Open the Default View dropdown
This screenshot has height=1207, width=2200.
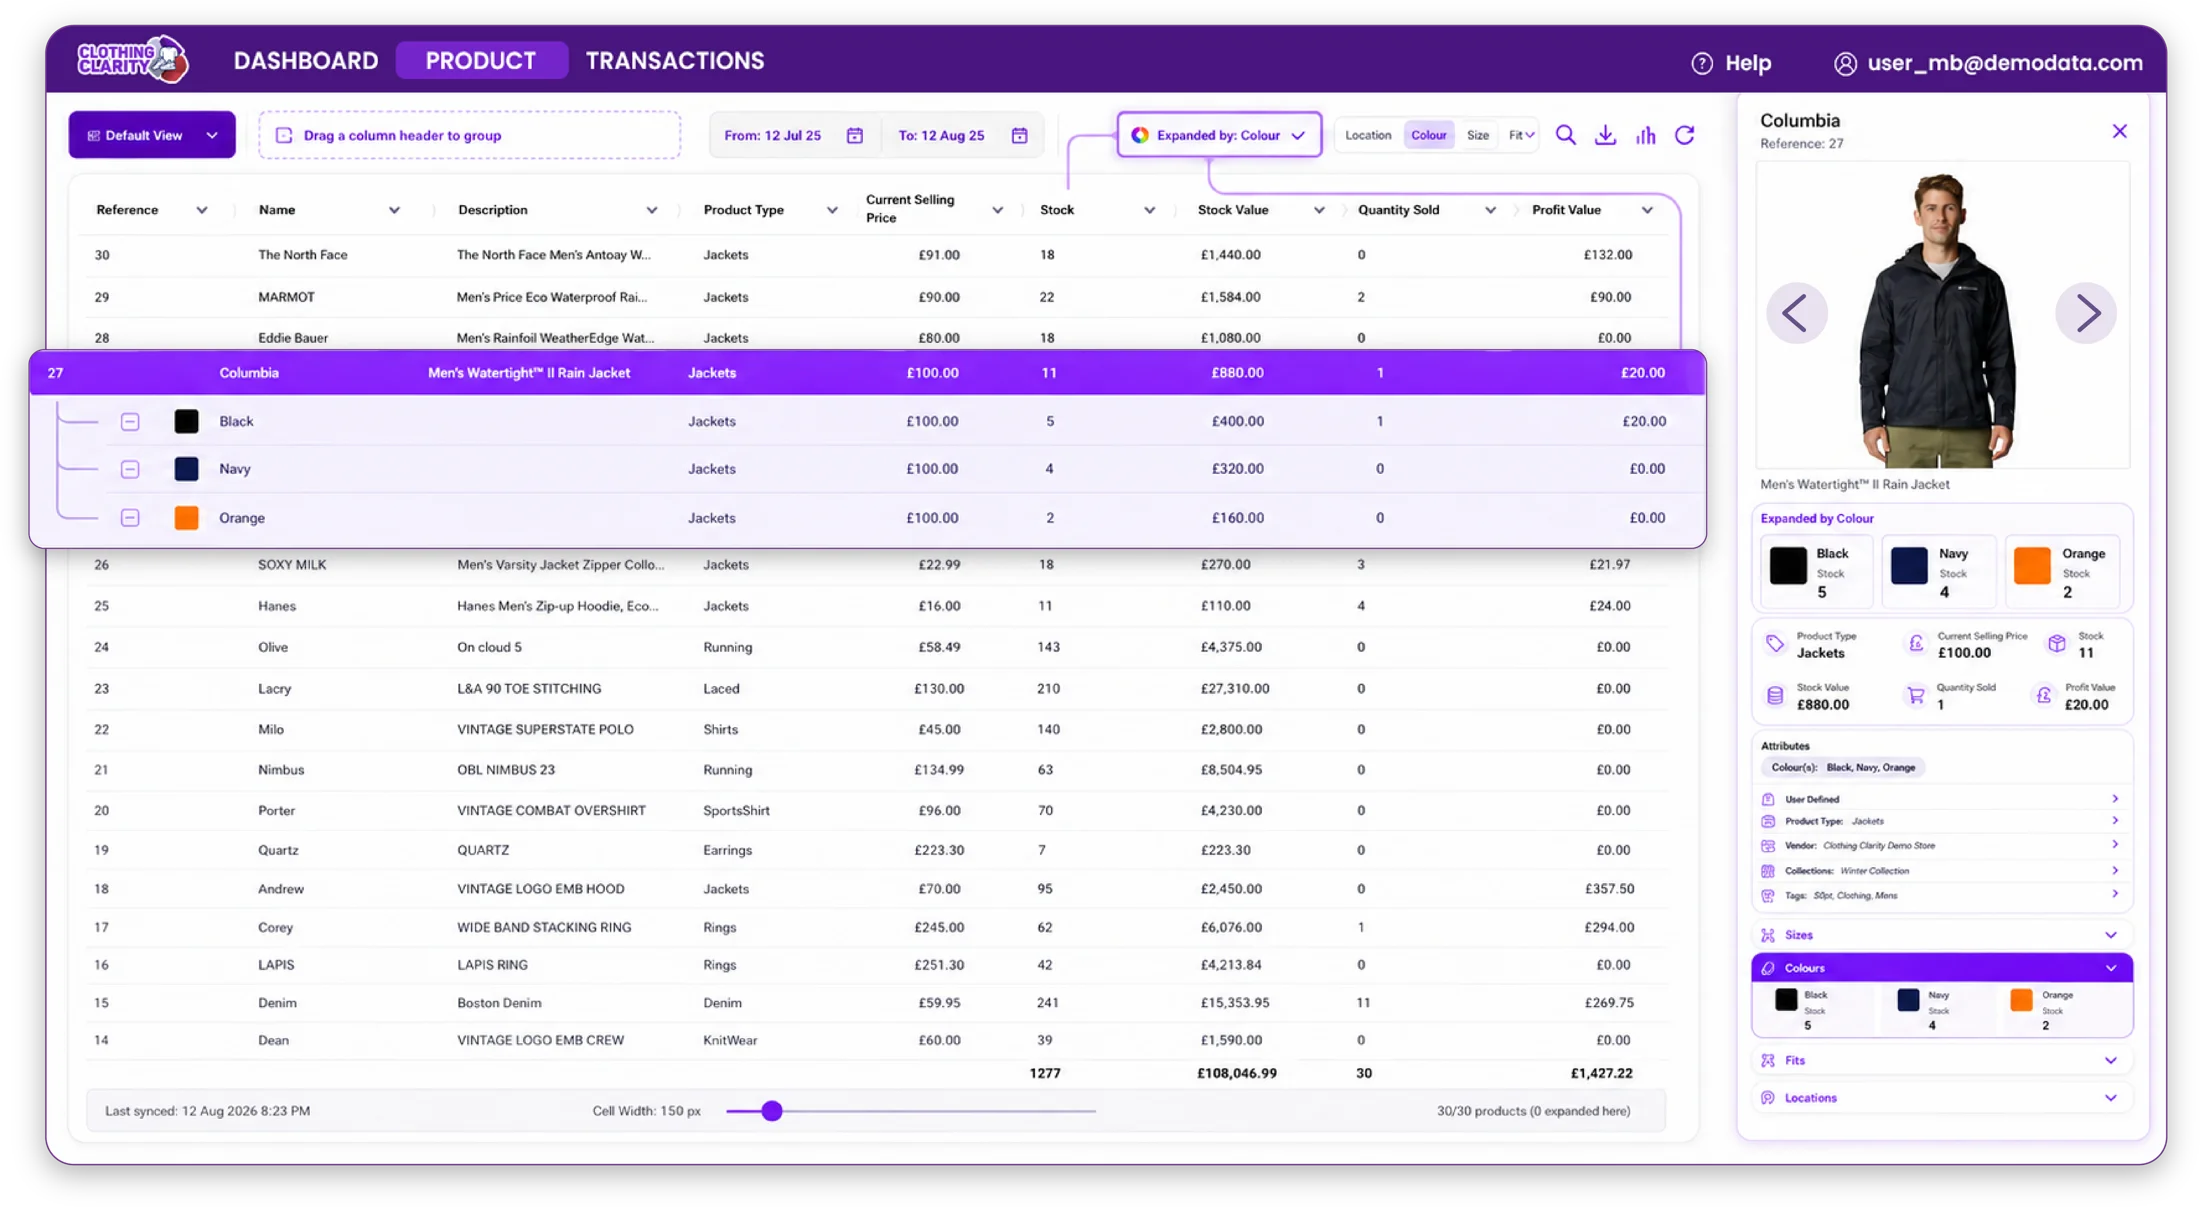pyautogui.click(x=152, y=135)
